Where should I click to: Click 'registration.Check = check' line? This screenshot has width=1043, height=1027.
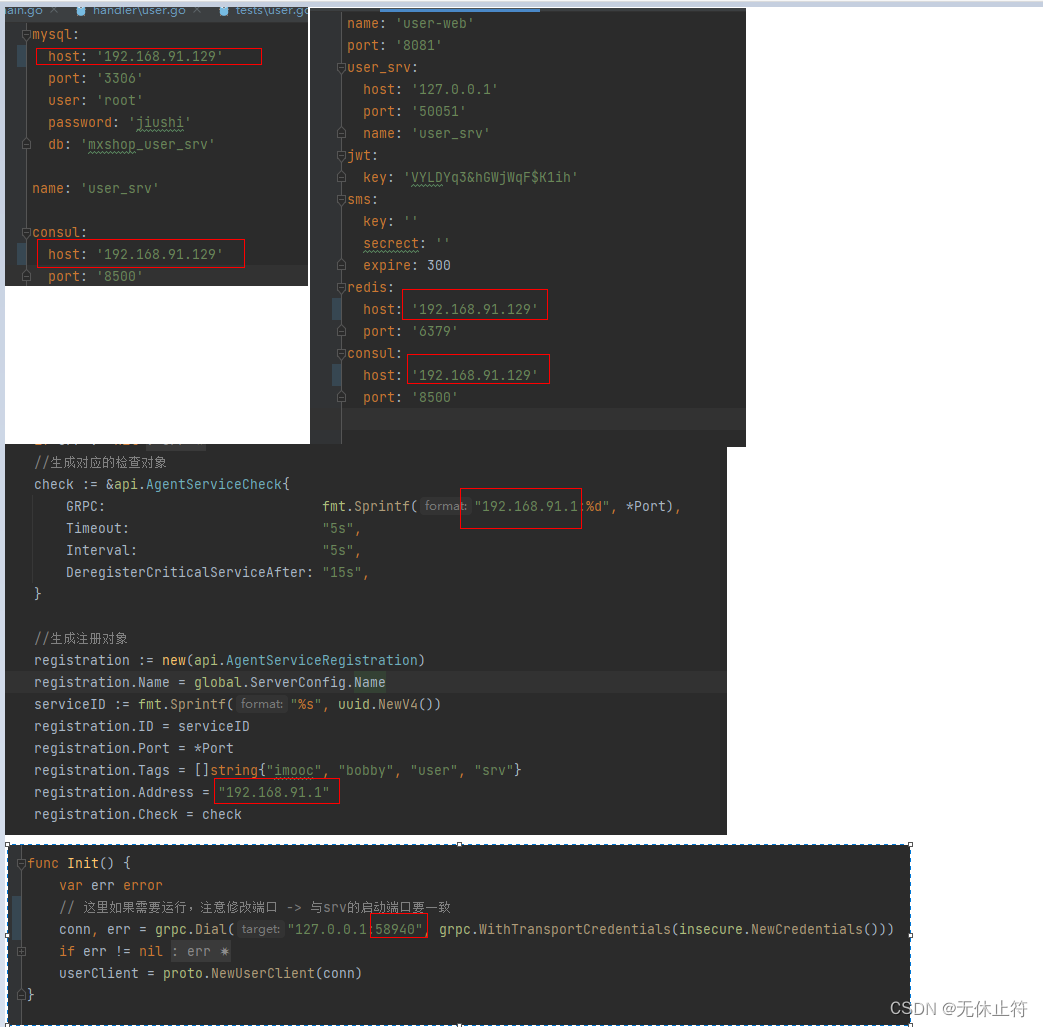(x=138, y=814)
